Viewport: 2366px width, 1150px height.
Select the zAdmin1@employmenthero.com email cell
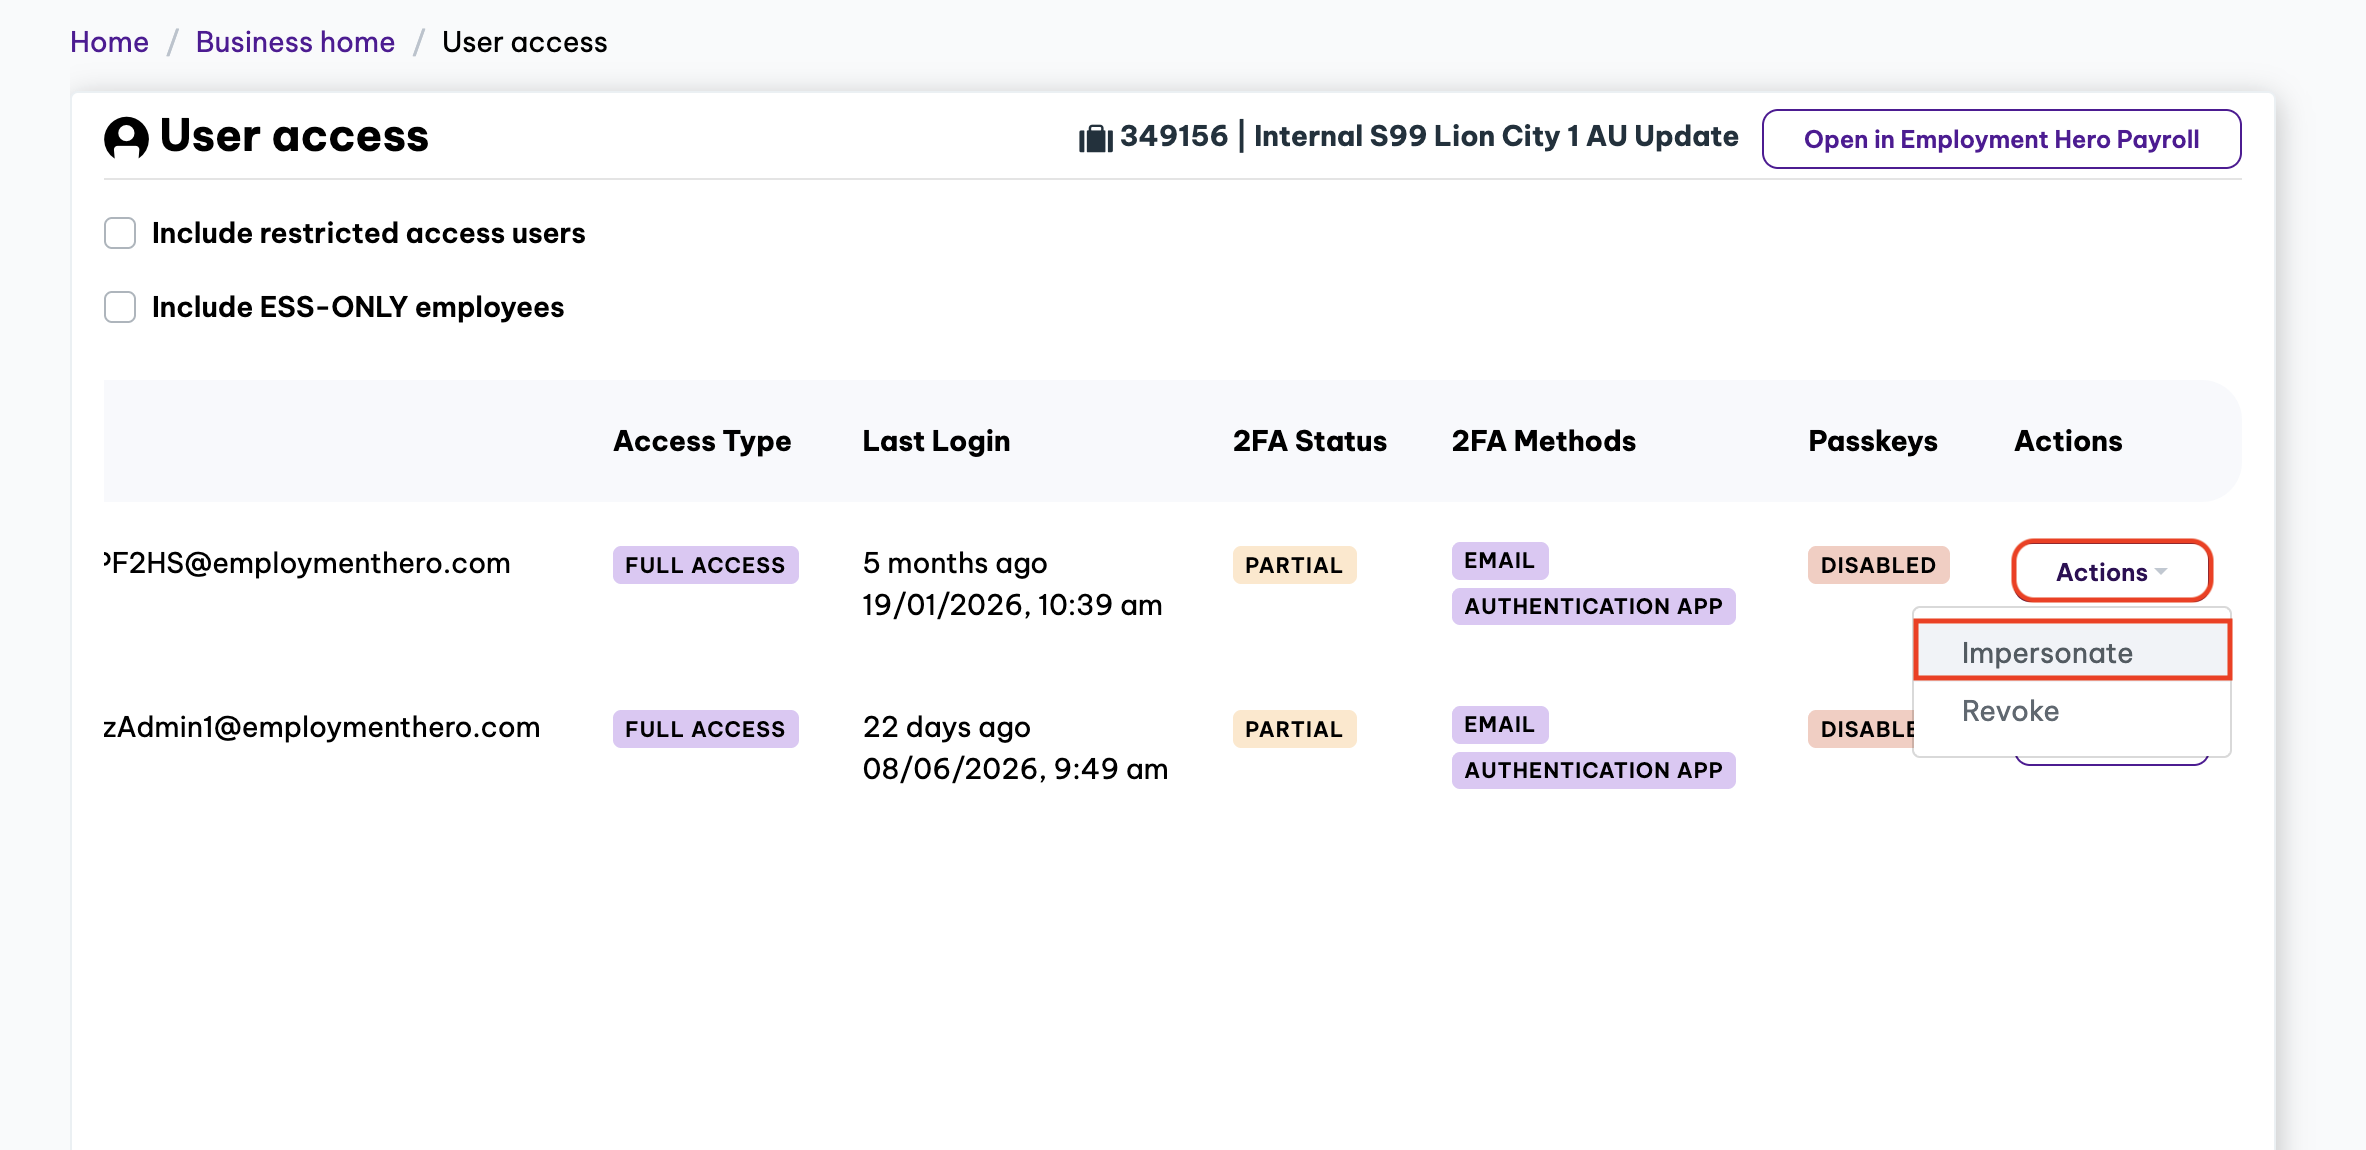point(321,727)
